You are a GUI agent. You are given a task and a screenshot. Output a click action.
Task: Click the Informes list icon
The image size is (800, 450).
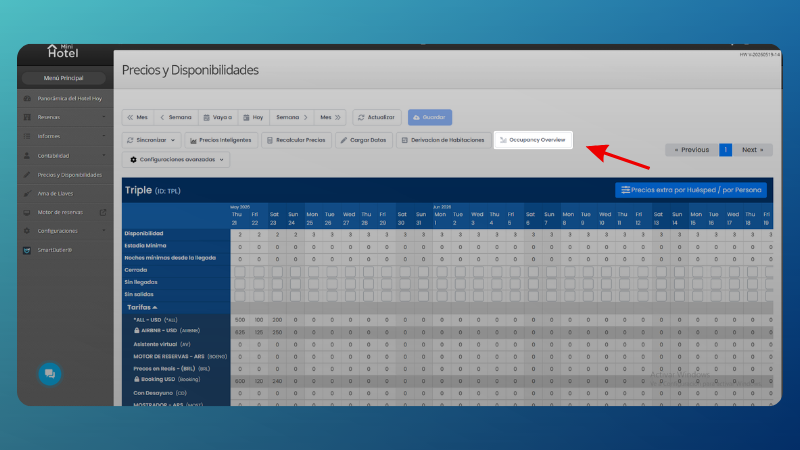point(27,136)
